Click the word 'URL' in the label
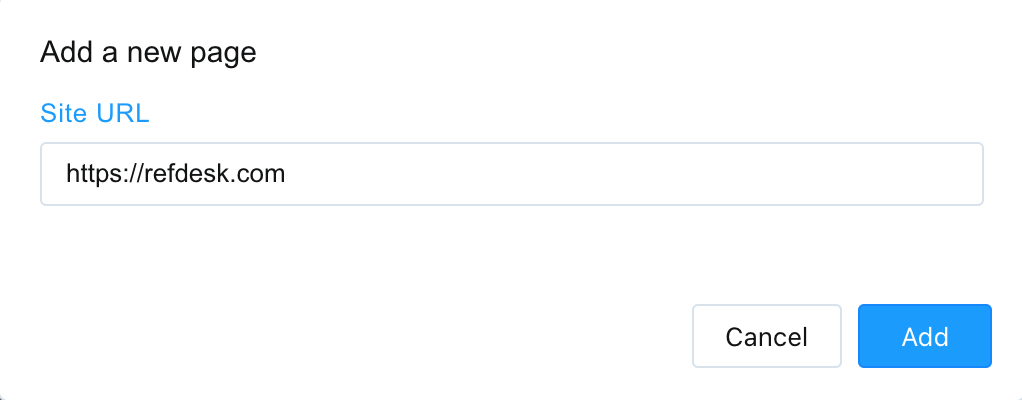The width and height of the screenshot is (1022, 400). [123, 113]
